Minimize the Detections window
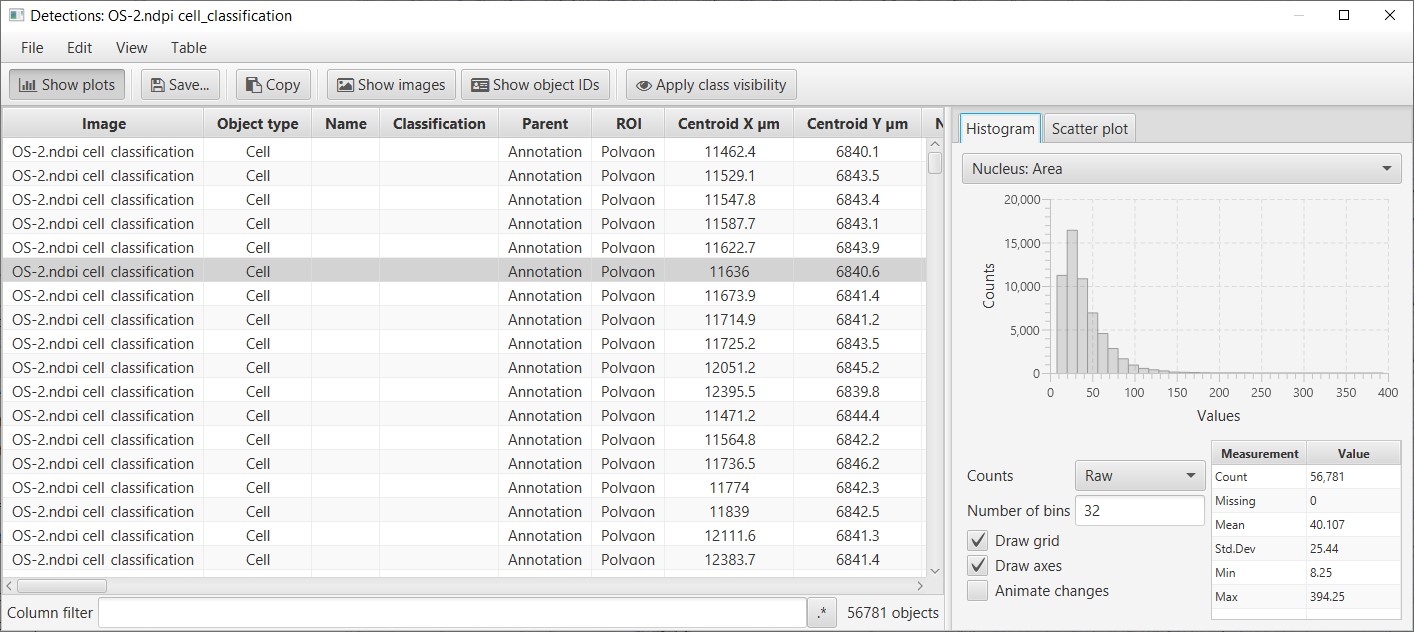The width and height of the screenshot is (1414, 632). pyautogui.click(x=1298, y=15)
